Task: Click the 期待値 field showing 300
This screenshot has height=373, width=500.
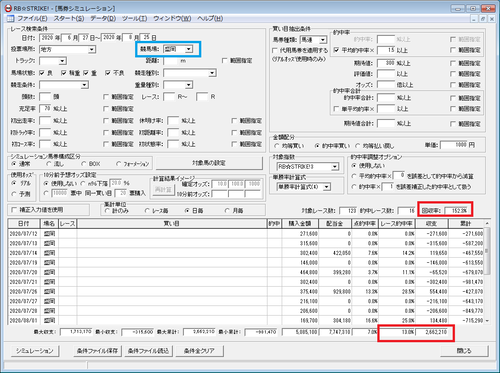Action: (386, 63)
